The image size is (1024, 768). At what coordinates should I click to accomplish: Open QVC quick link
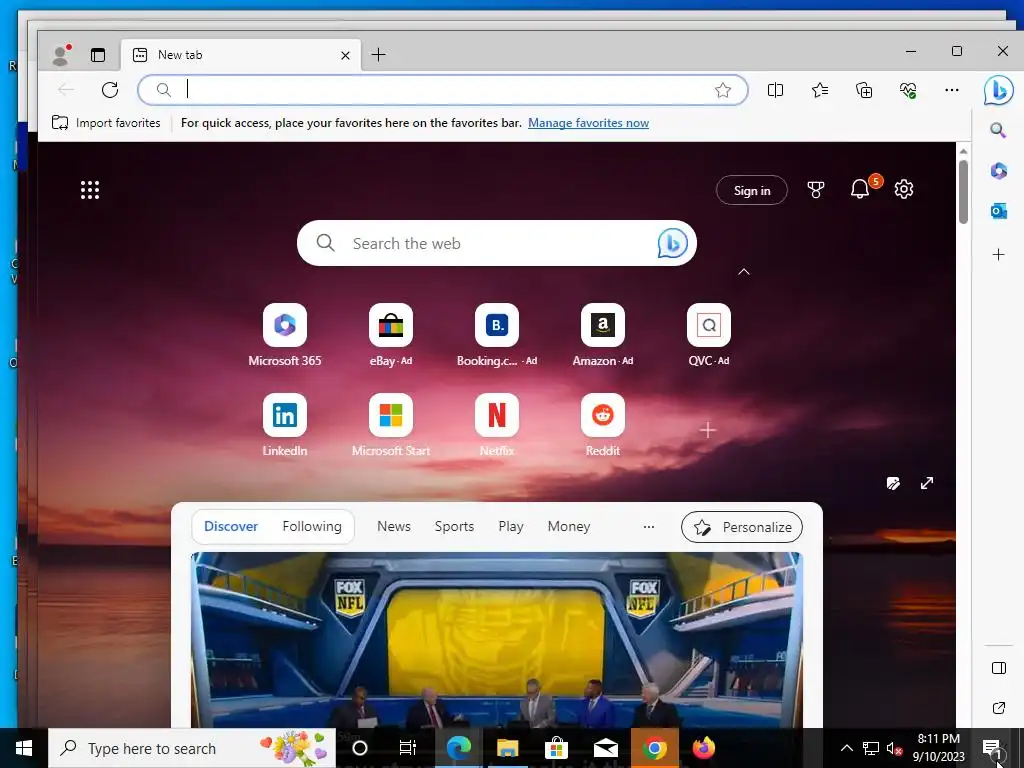(709, 335)
